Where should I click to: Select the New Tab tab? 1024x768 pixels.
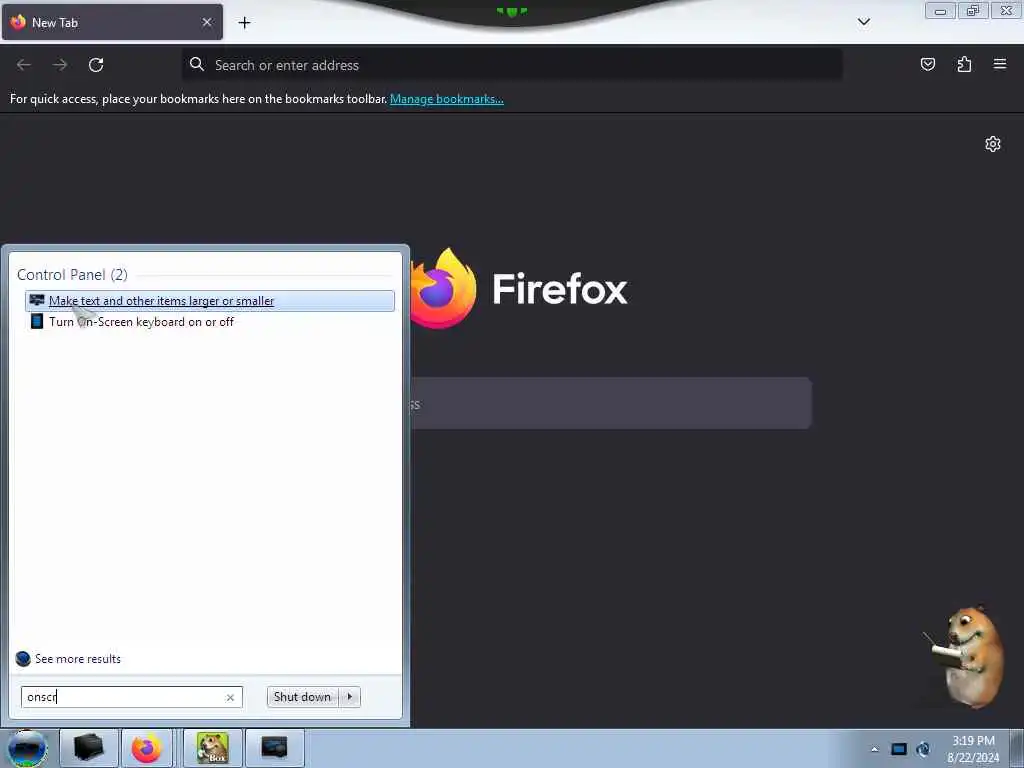(112, 22)
